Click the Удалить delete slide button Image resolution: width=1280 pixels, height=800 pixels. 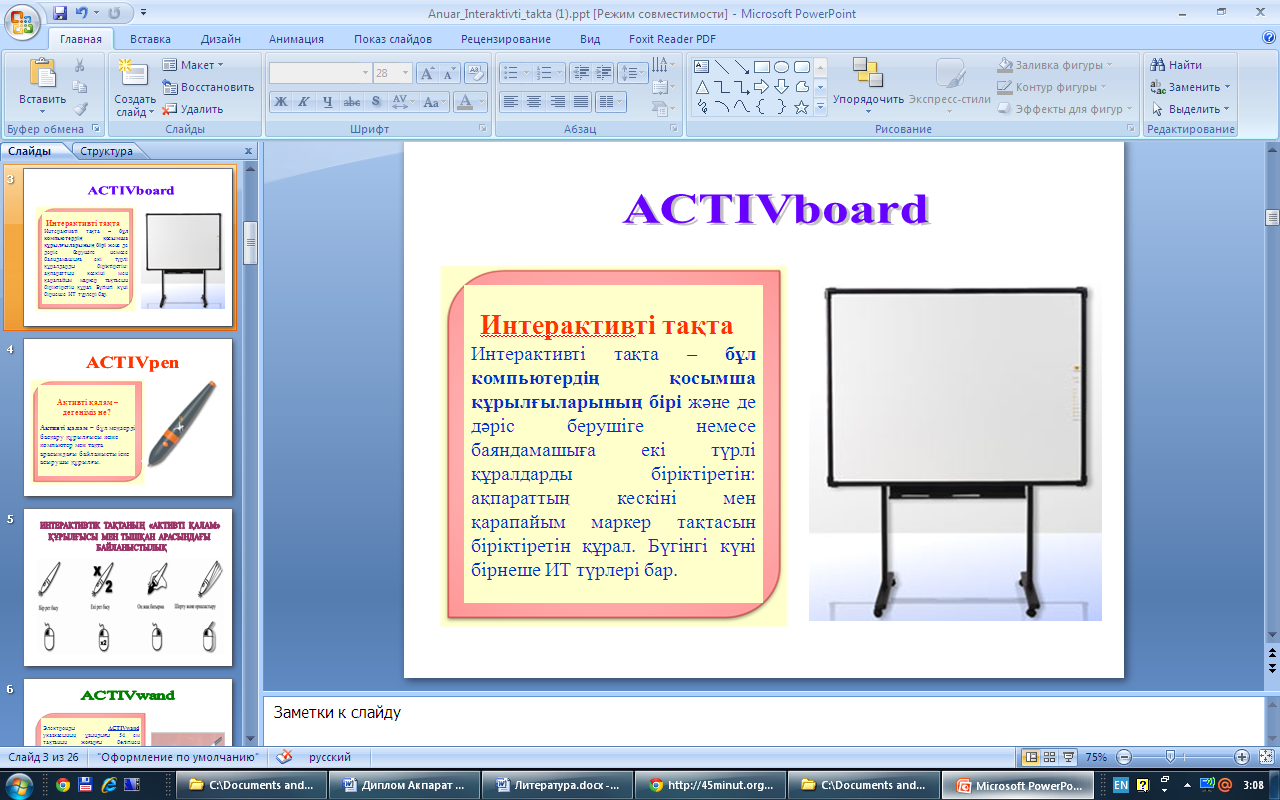click(x=193, y=109)
